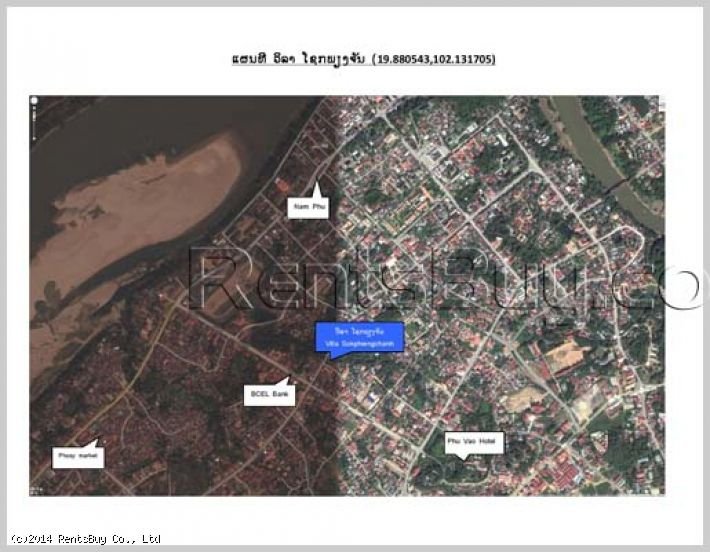This screenshot has height=552, width=710.
Task: Select the Phosy market callout
Action: pos(78,458)
